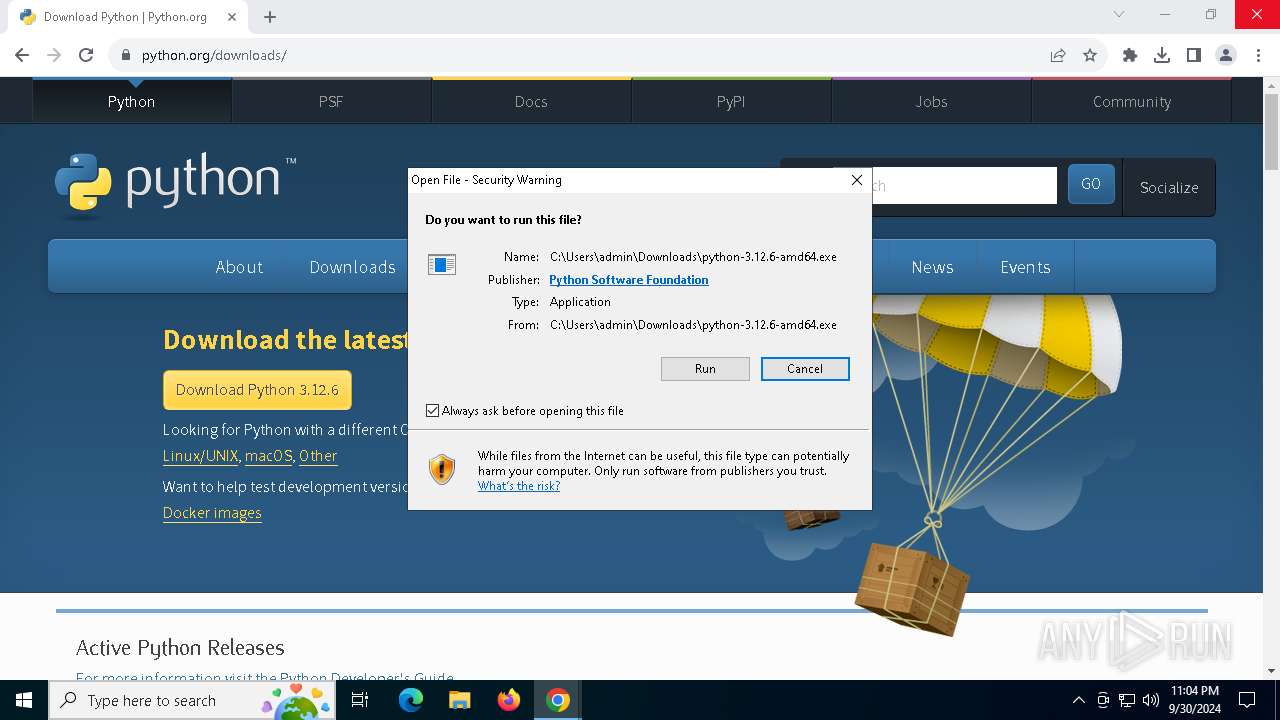
Task: Open Chrome downloads tray icon
Action: pyautogui.click(x=1162, y=55)
